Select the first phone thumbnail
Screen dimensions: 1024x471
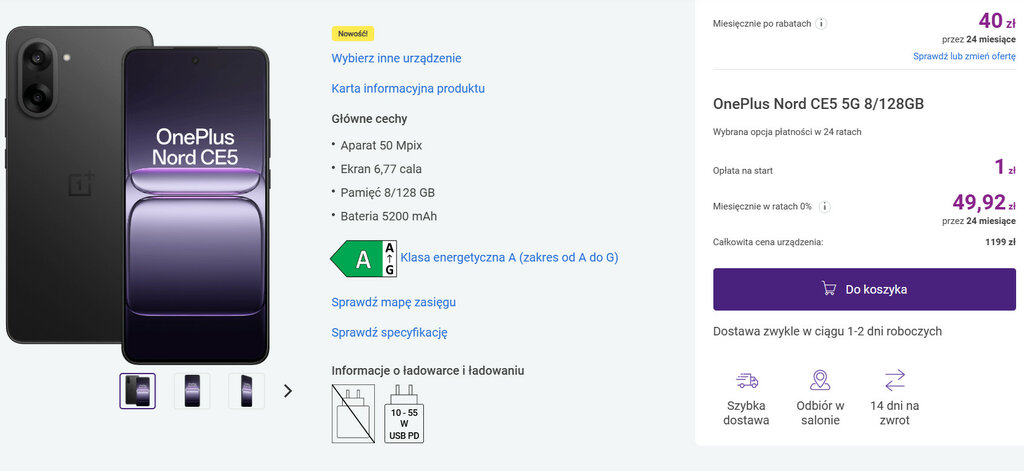tap(138, 391)
